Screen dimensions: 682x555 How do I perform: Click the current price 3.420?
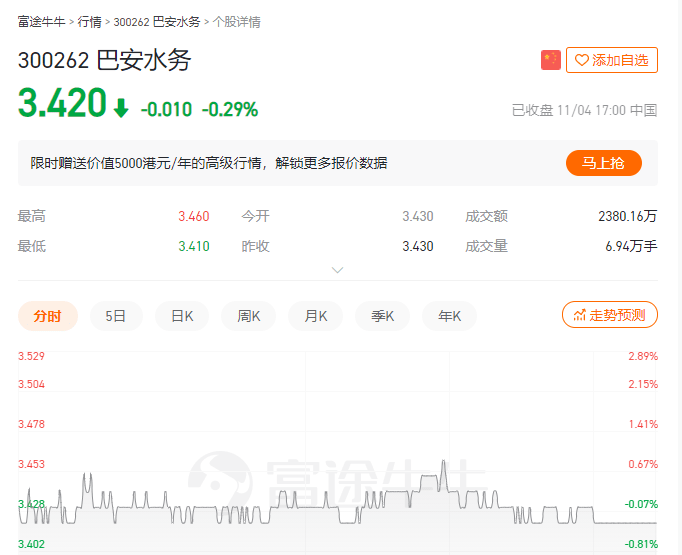62,103
